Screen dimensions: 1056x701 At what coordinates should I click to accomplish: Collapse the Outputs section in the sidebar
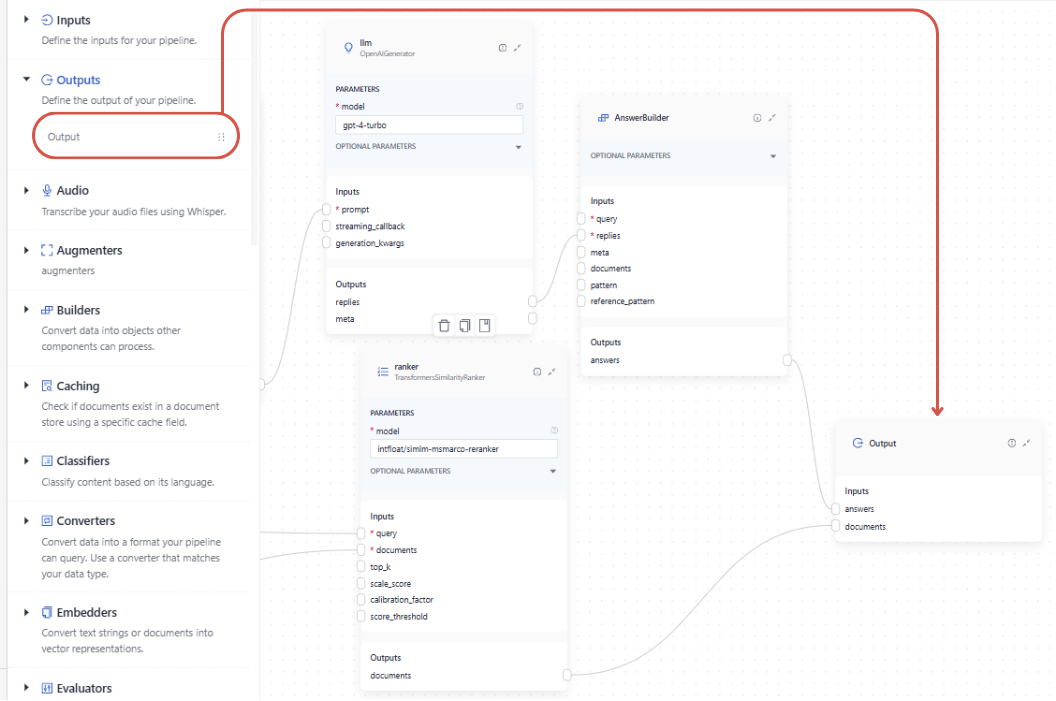tap(25, 80)
